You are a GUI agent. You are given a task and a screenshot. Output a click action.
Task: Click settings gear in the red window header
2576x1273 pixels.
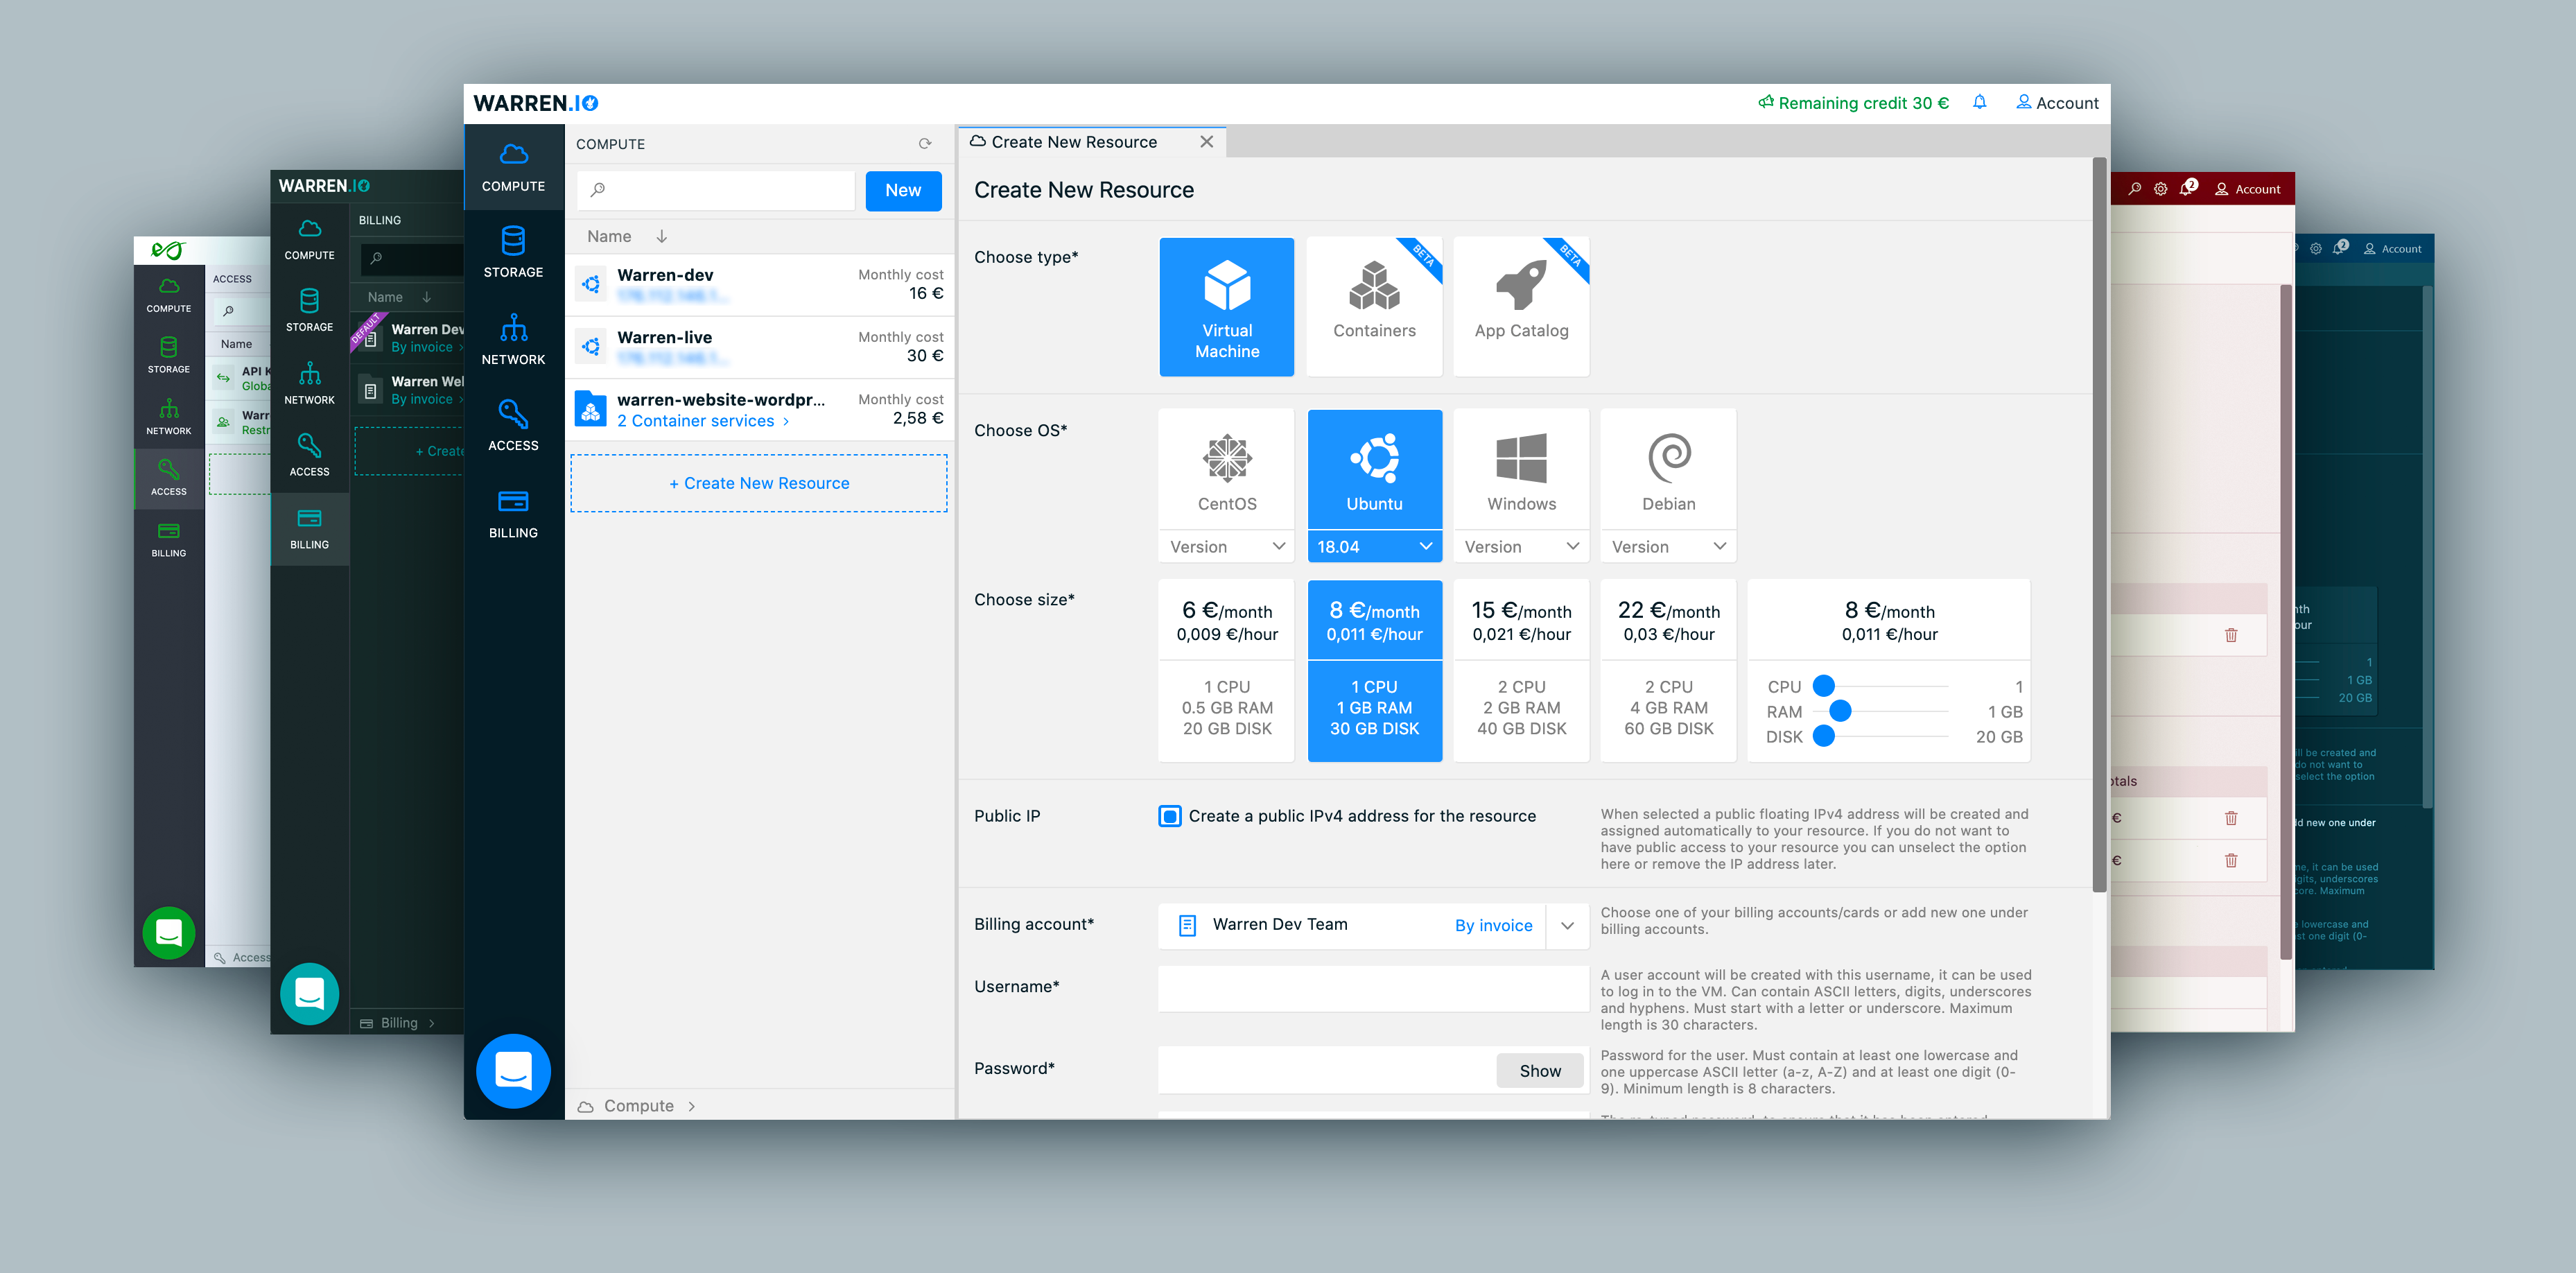tap(2160, 188)
